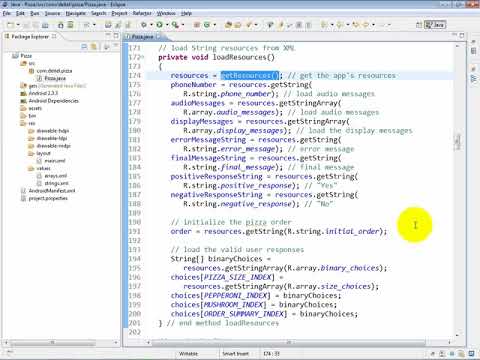Click the Next Annotation icon
Viewport: 480px width, 360px height.
pyautogui.click(x=324, y=25)
